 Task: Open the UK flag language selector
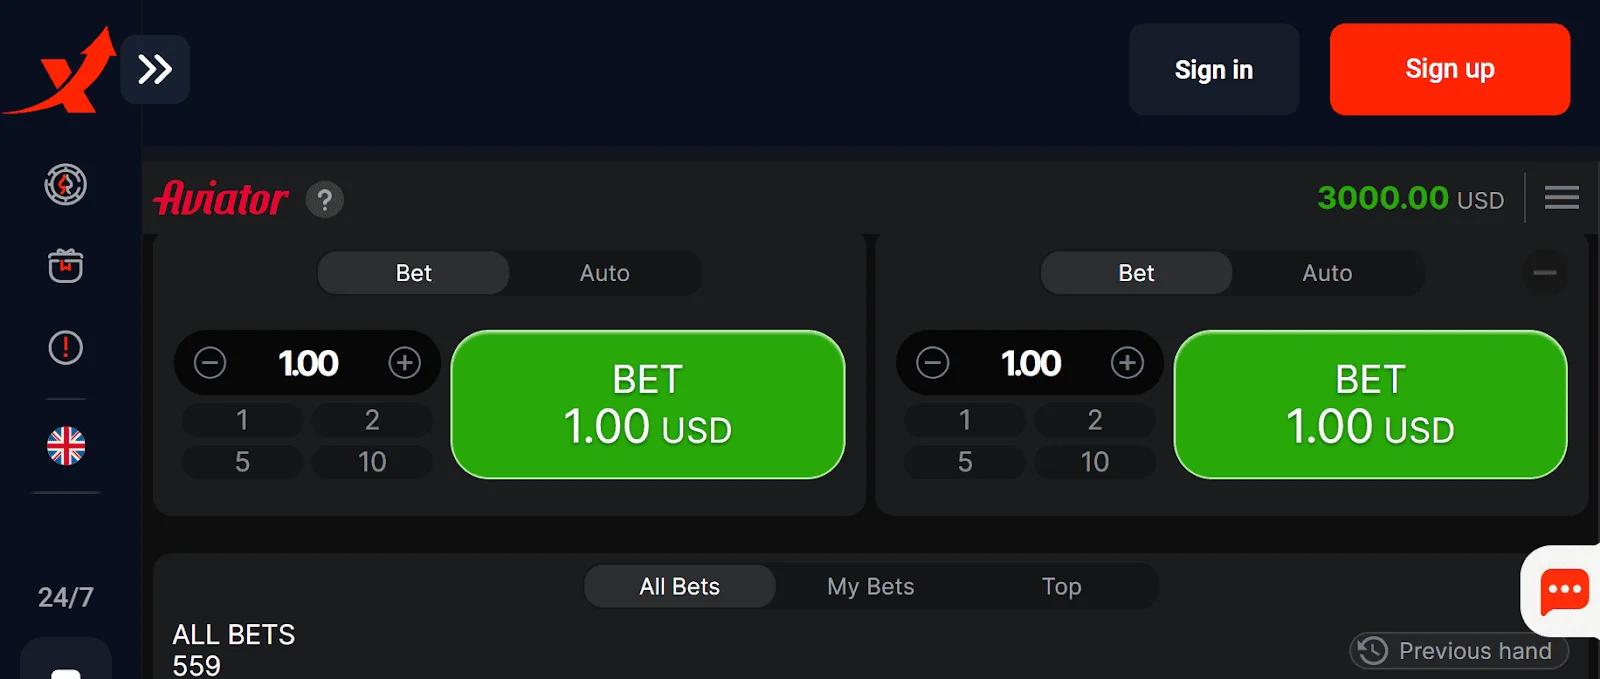(x=66, y=446)
